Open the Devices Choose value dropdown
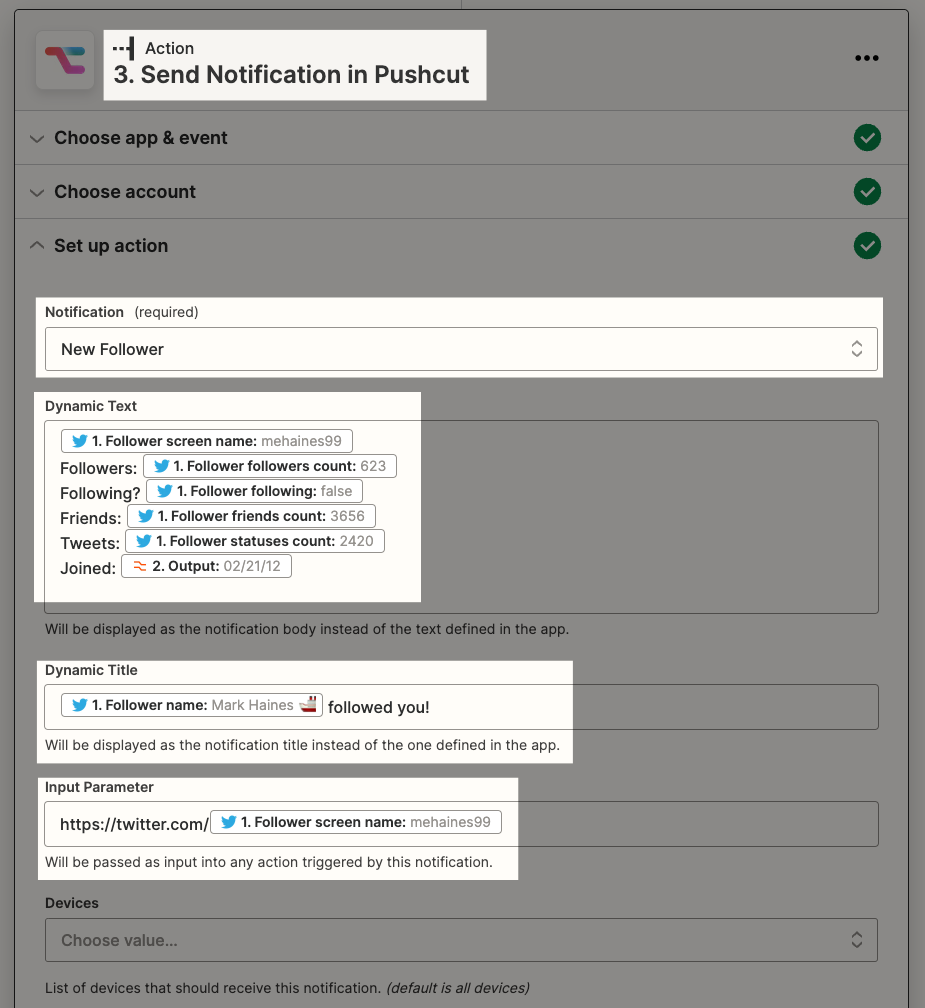The width and height of the screenshot is (925, 1008). click(461, 940)
